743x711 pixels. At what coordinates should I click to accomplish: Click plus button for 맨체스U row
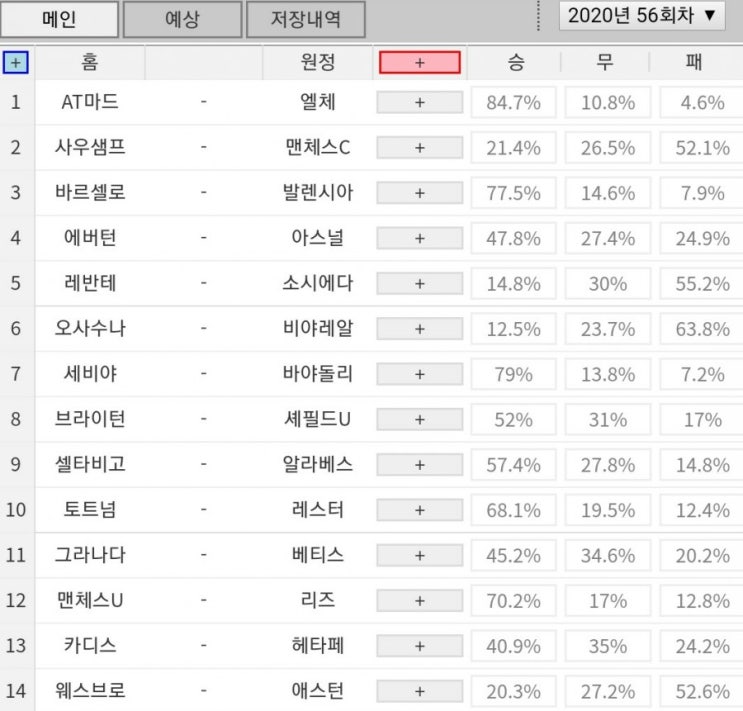(420, 601)
